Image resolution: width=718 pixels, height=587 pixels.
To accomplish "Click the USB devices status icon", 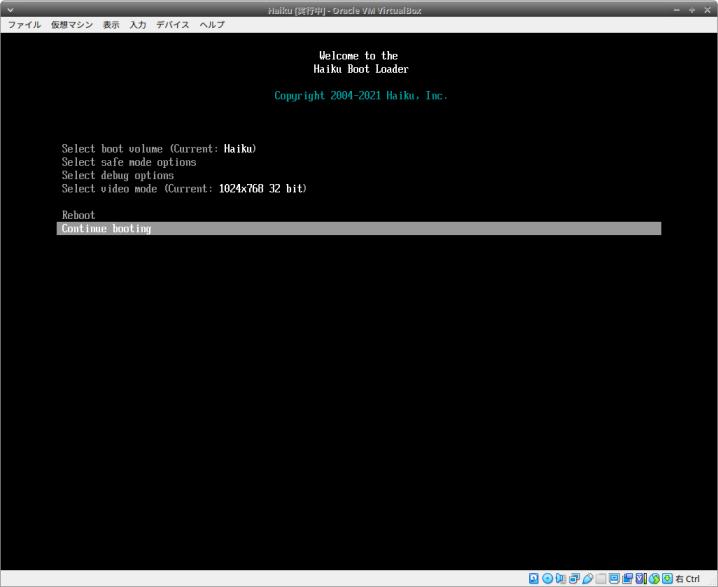I will (x=587, y=579).
